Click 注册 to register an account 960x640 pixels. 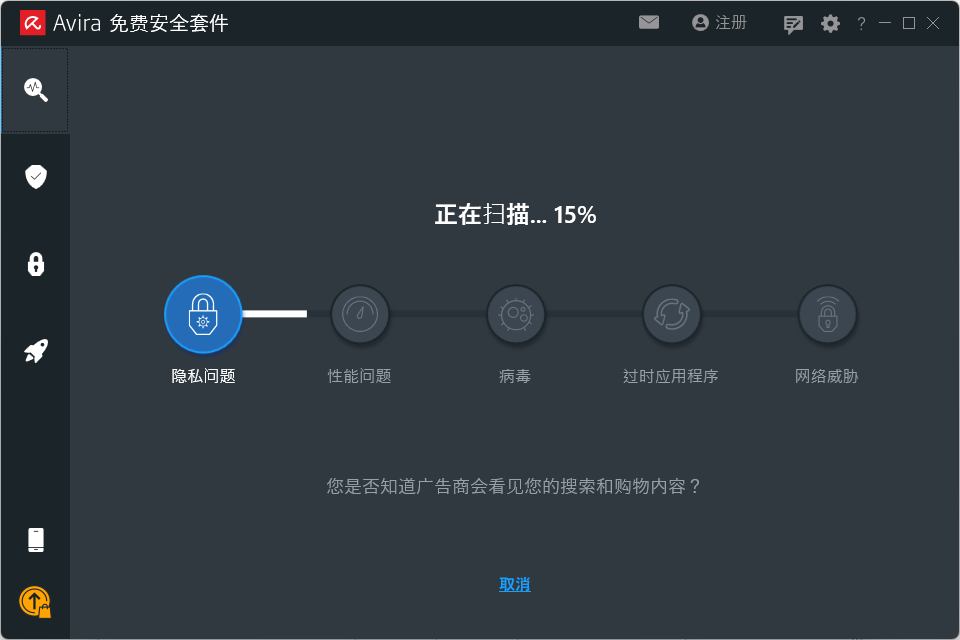pos(719,22)
